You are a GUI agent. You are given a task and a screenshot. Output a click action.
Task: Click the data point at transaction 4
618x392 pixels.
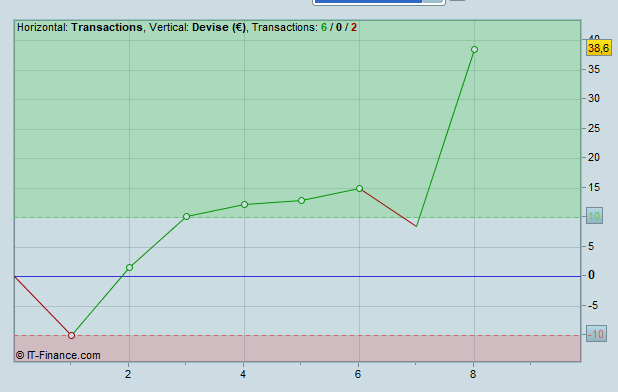coord(244,204)
